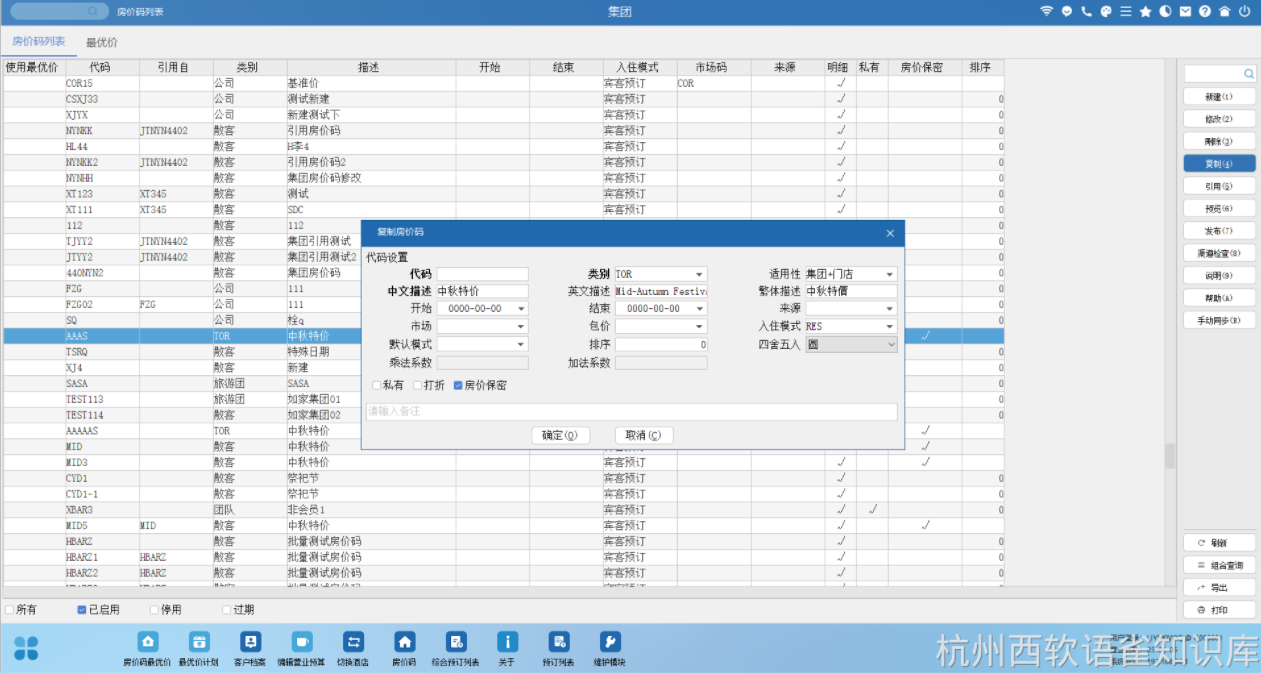Enable the 私有 checkbox in dialog
Image resolution: width=1261 pixels, height=673 pixels.
[x=377, y=385]
